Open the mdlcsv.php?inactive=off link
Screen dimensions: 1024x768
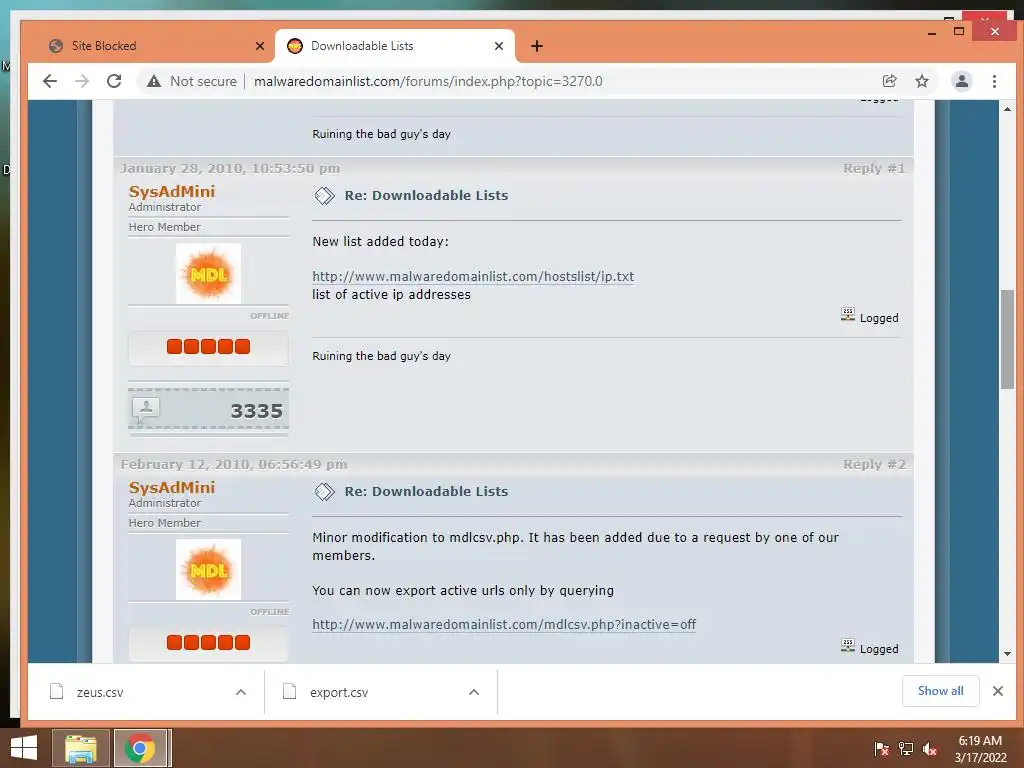tap(504, 624)
